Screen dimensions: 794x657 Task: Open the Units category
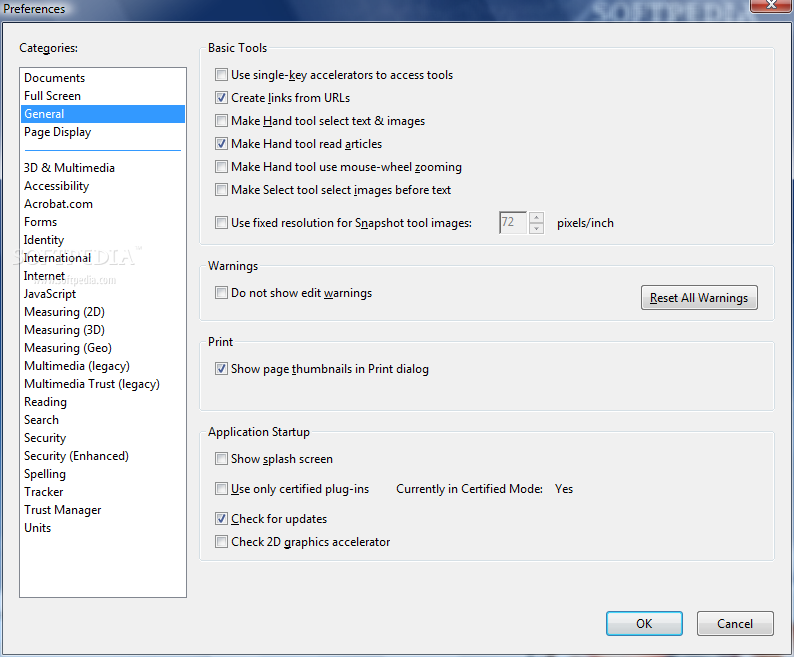pyautogui.click(x=103, y=528)
